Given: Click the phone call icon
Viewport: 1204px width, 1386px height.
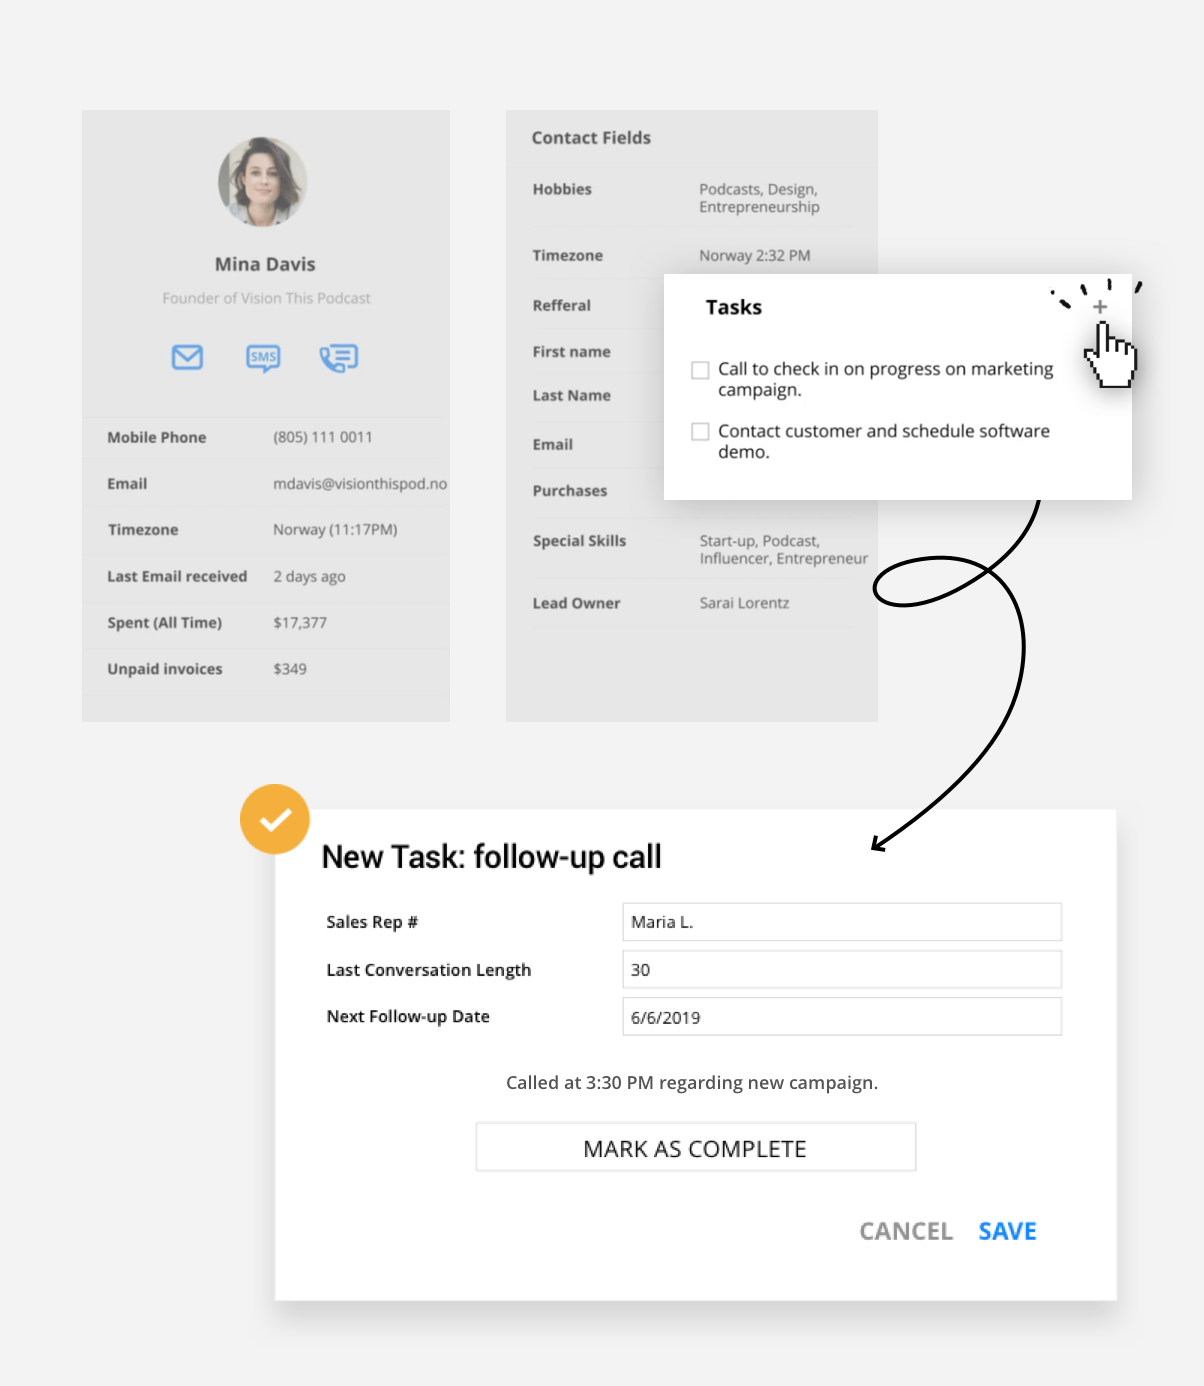Looking at the screenshot, I should [x=338, y=357].
